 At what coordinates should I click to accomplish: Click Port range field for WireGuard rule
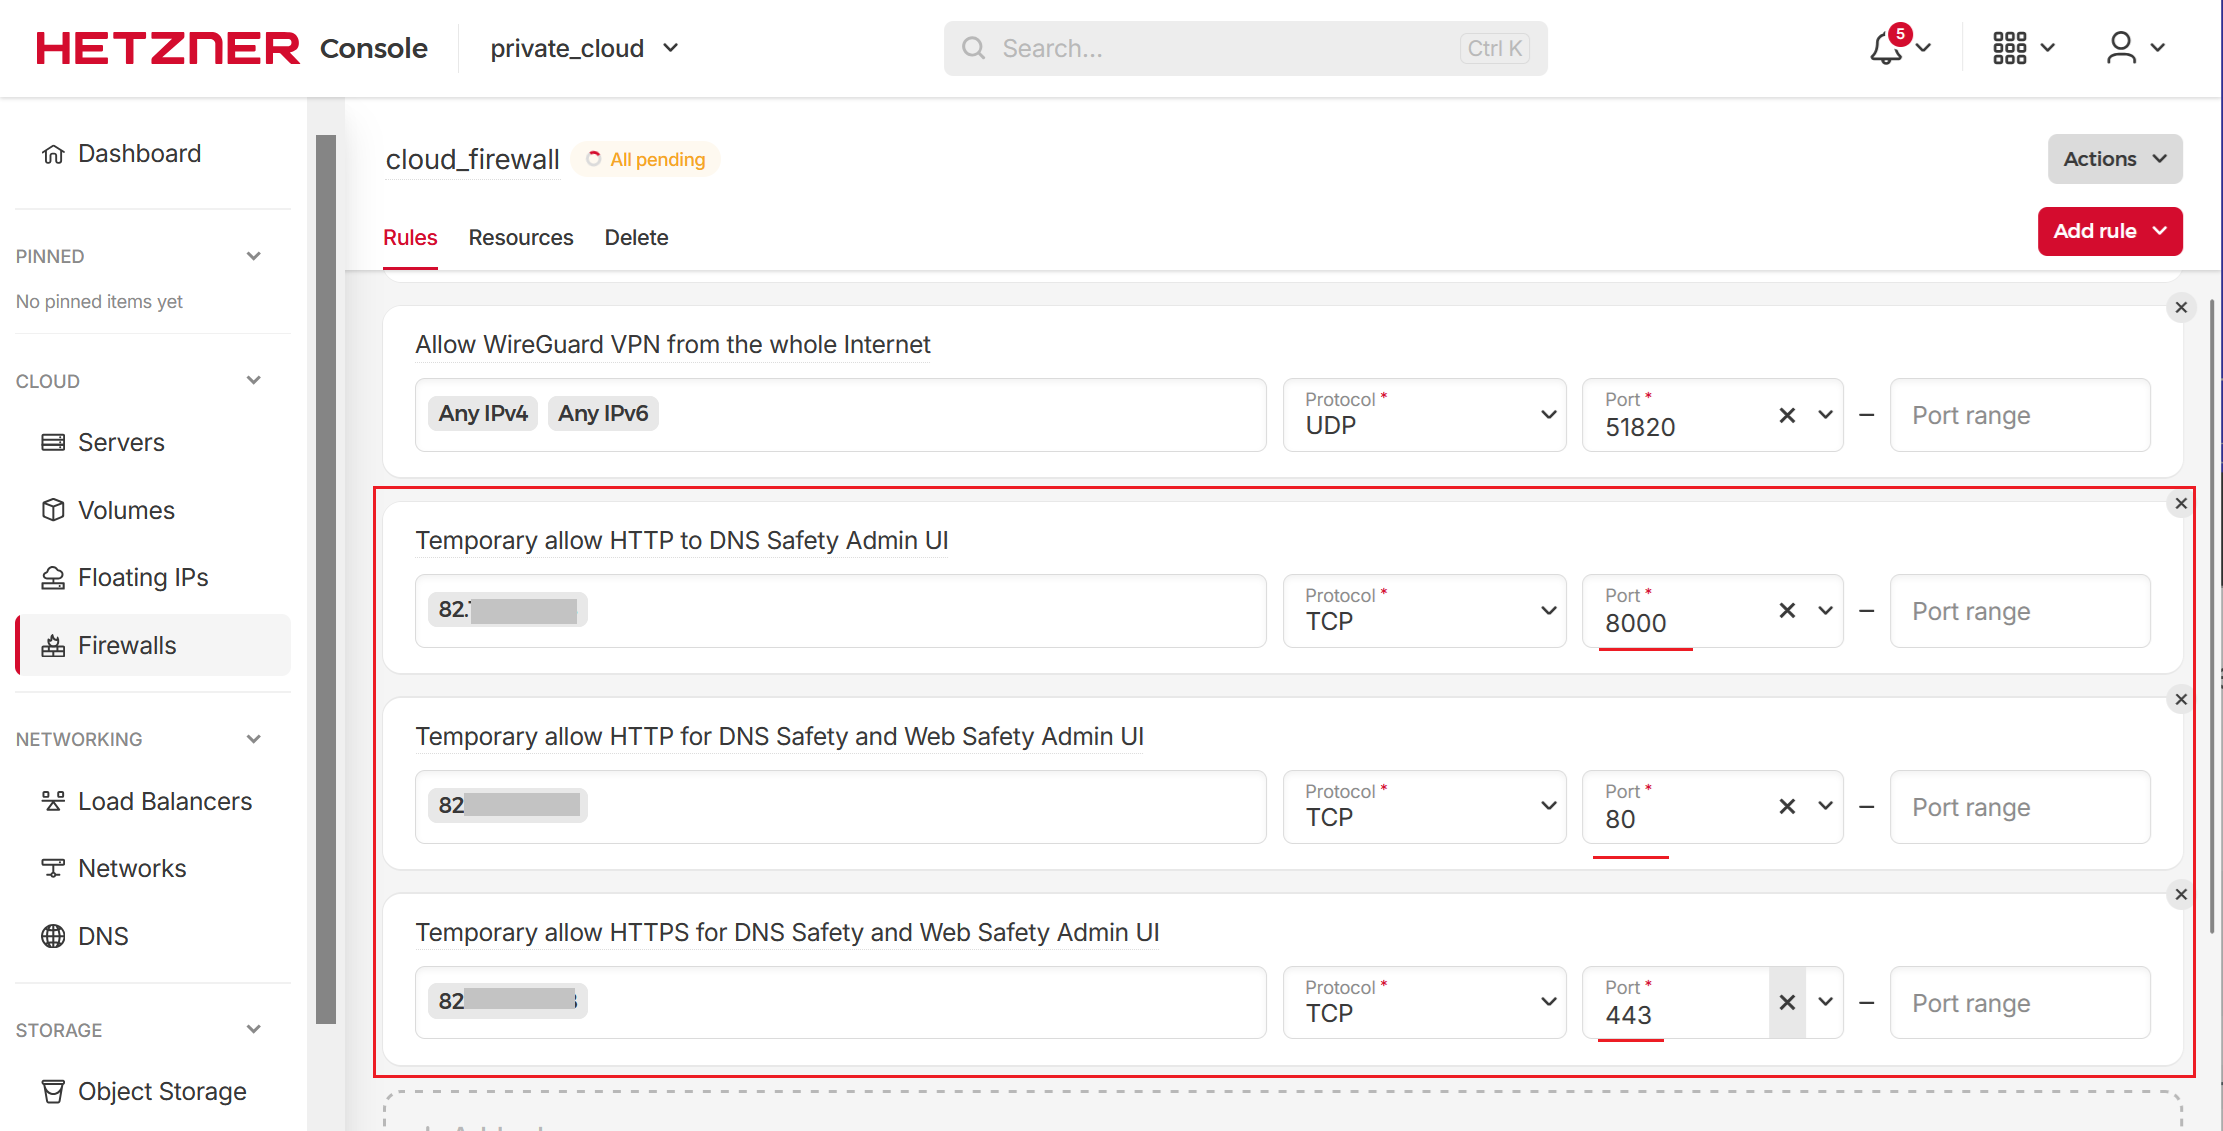(2020, 415)
